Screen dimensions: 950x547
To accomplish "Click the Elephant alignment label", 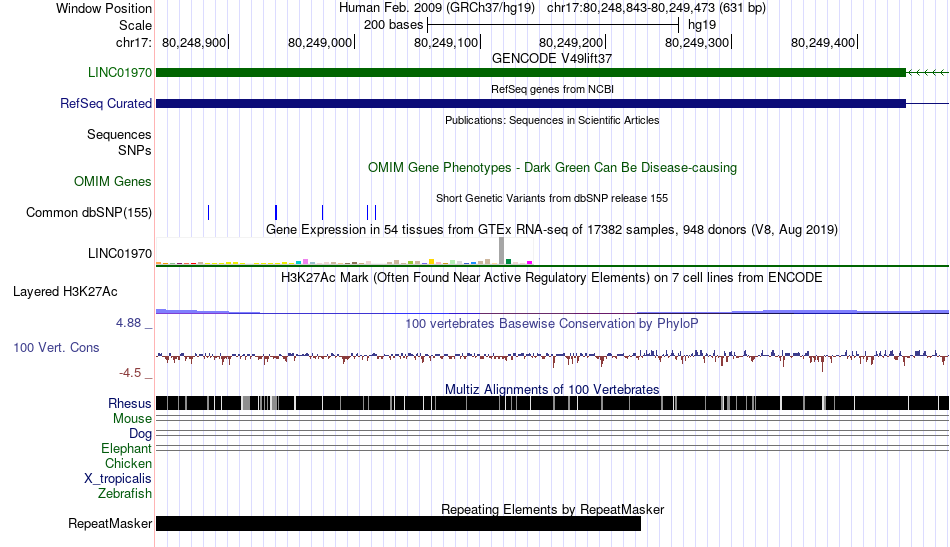I will (x=126, y=449).
